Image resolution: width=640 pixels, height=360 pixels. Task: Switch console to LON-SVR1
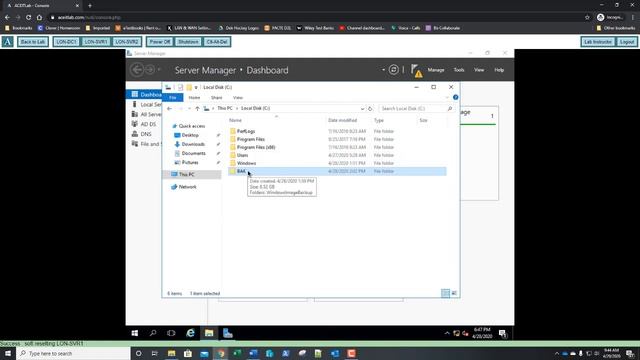click(x=96, y=42)
